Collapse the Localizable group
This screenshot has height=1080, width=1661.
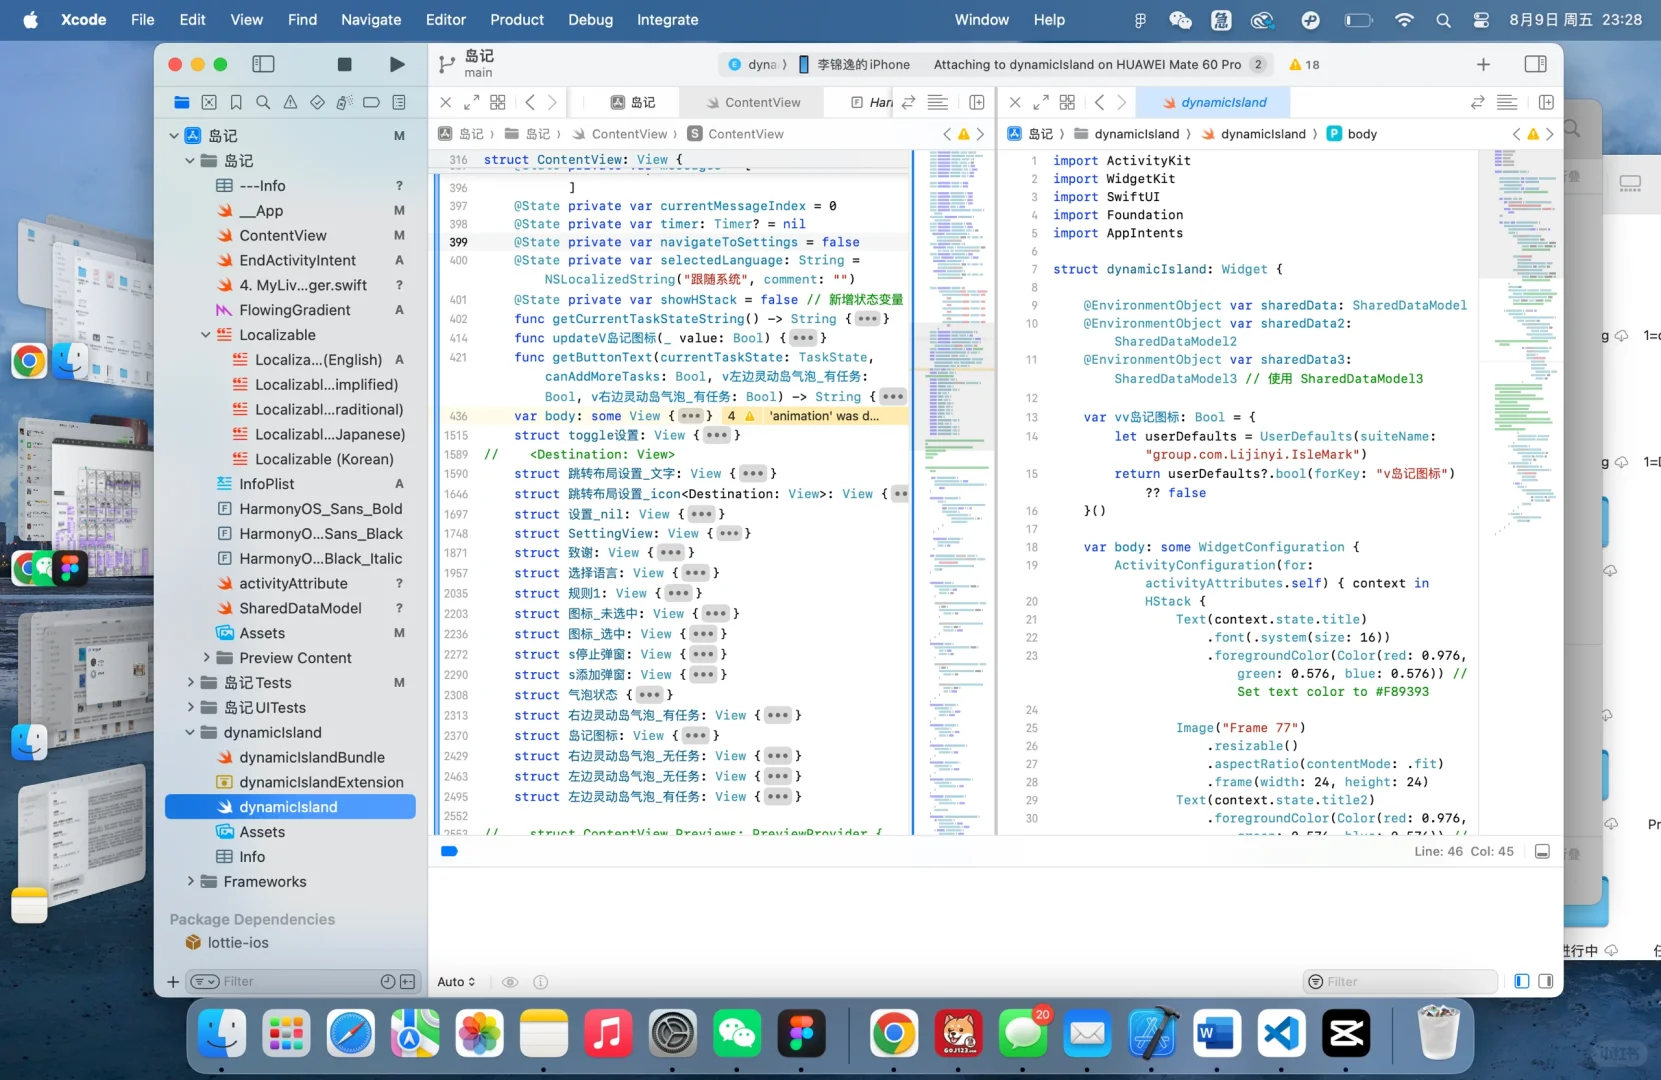coord(206,335)
